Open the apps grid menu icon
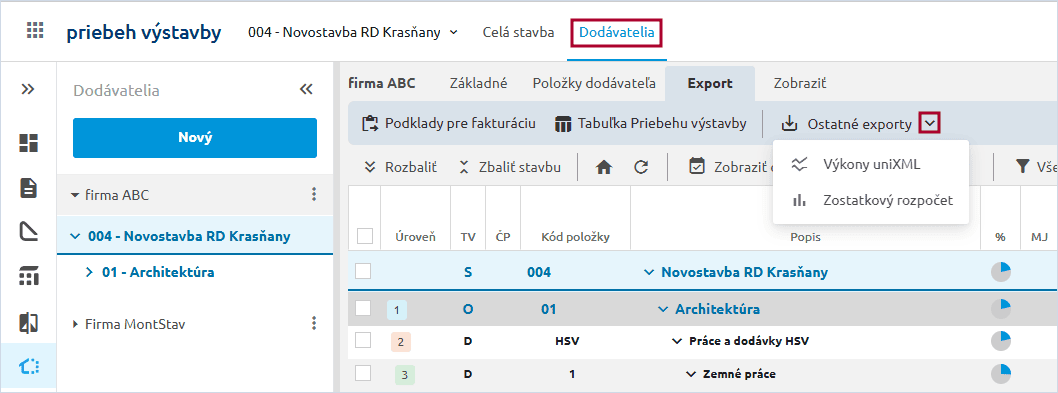 35,31
